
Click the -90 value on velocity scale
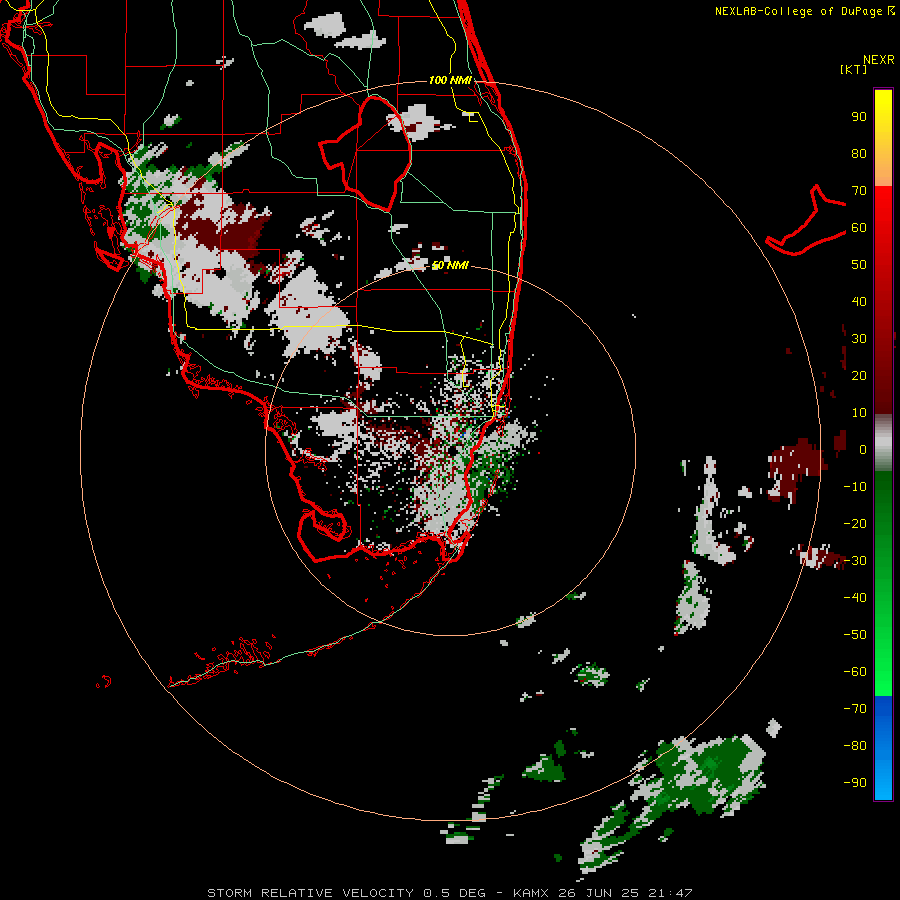(855, 783)
